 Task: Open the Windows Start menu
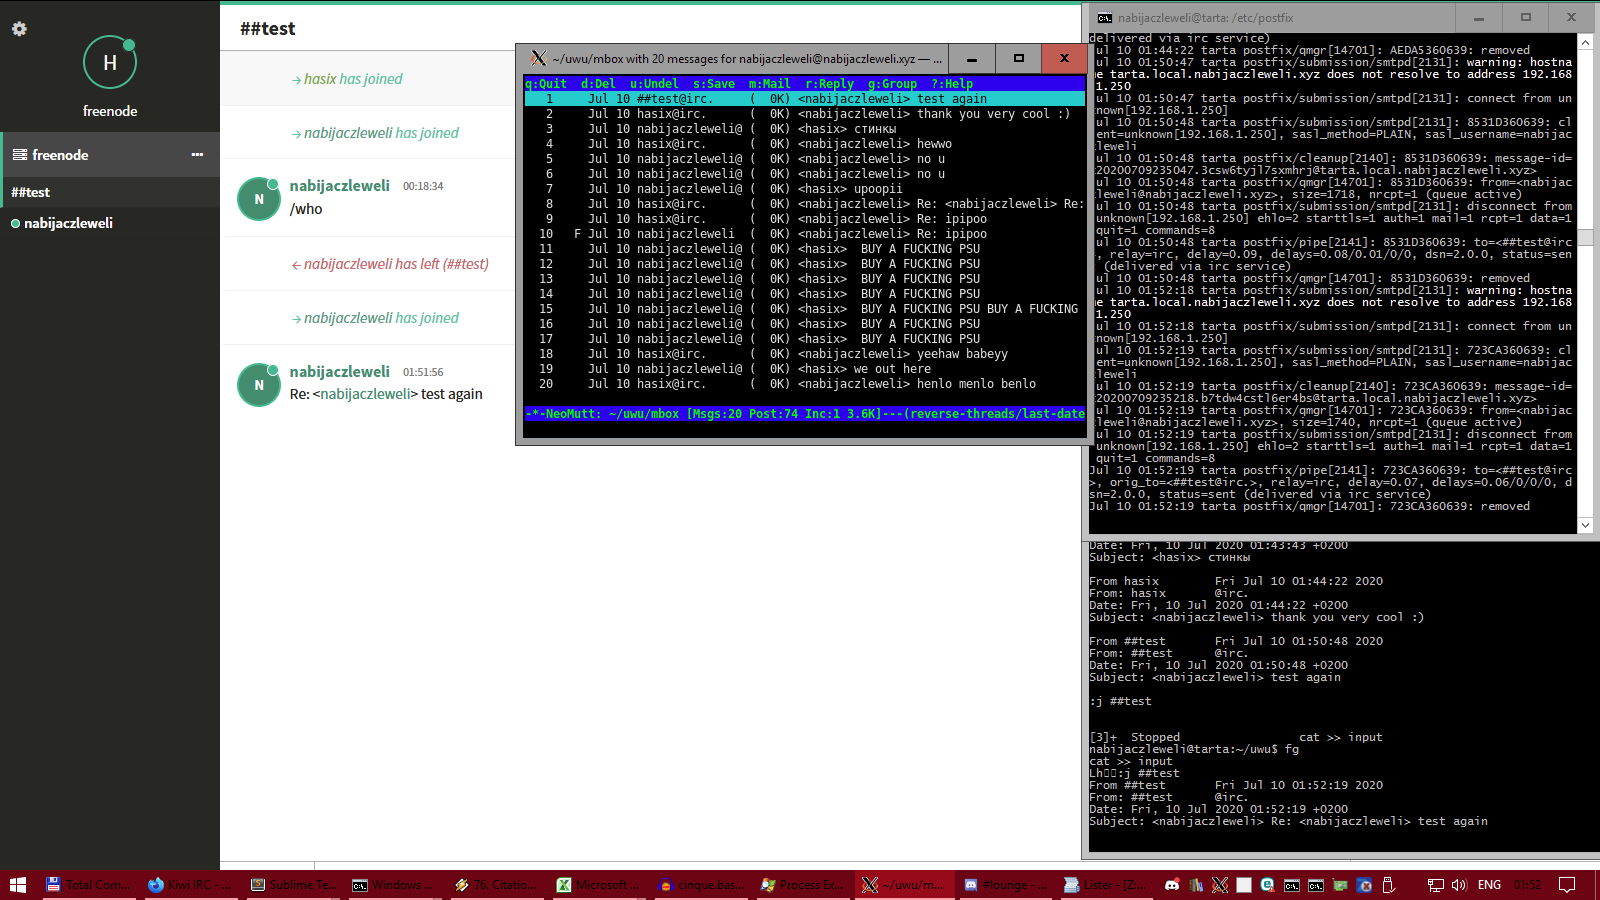tap(17, 885)
